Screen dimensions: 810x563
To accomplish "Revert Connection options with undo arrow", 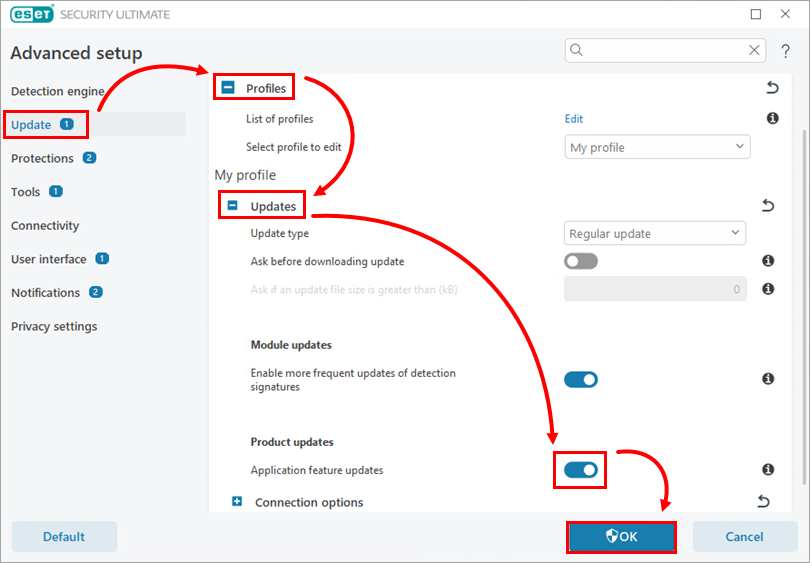I will (764, 502).
